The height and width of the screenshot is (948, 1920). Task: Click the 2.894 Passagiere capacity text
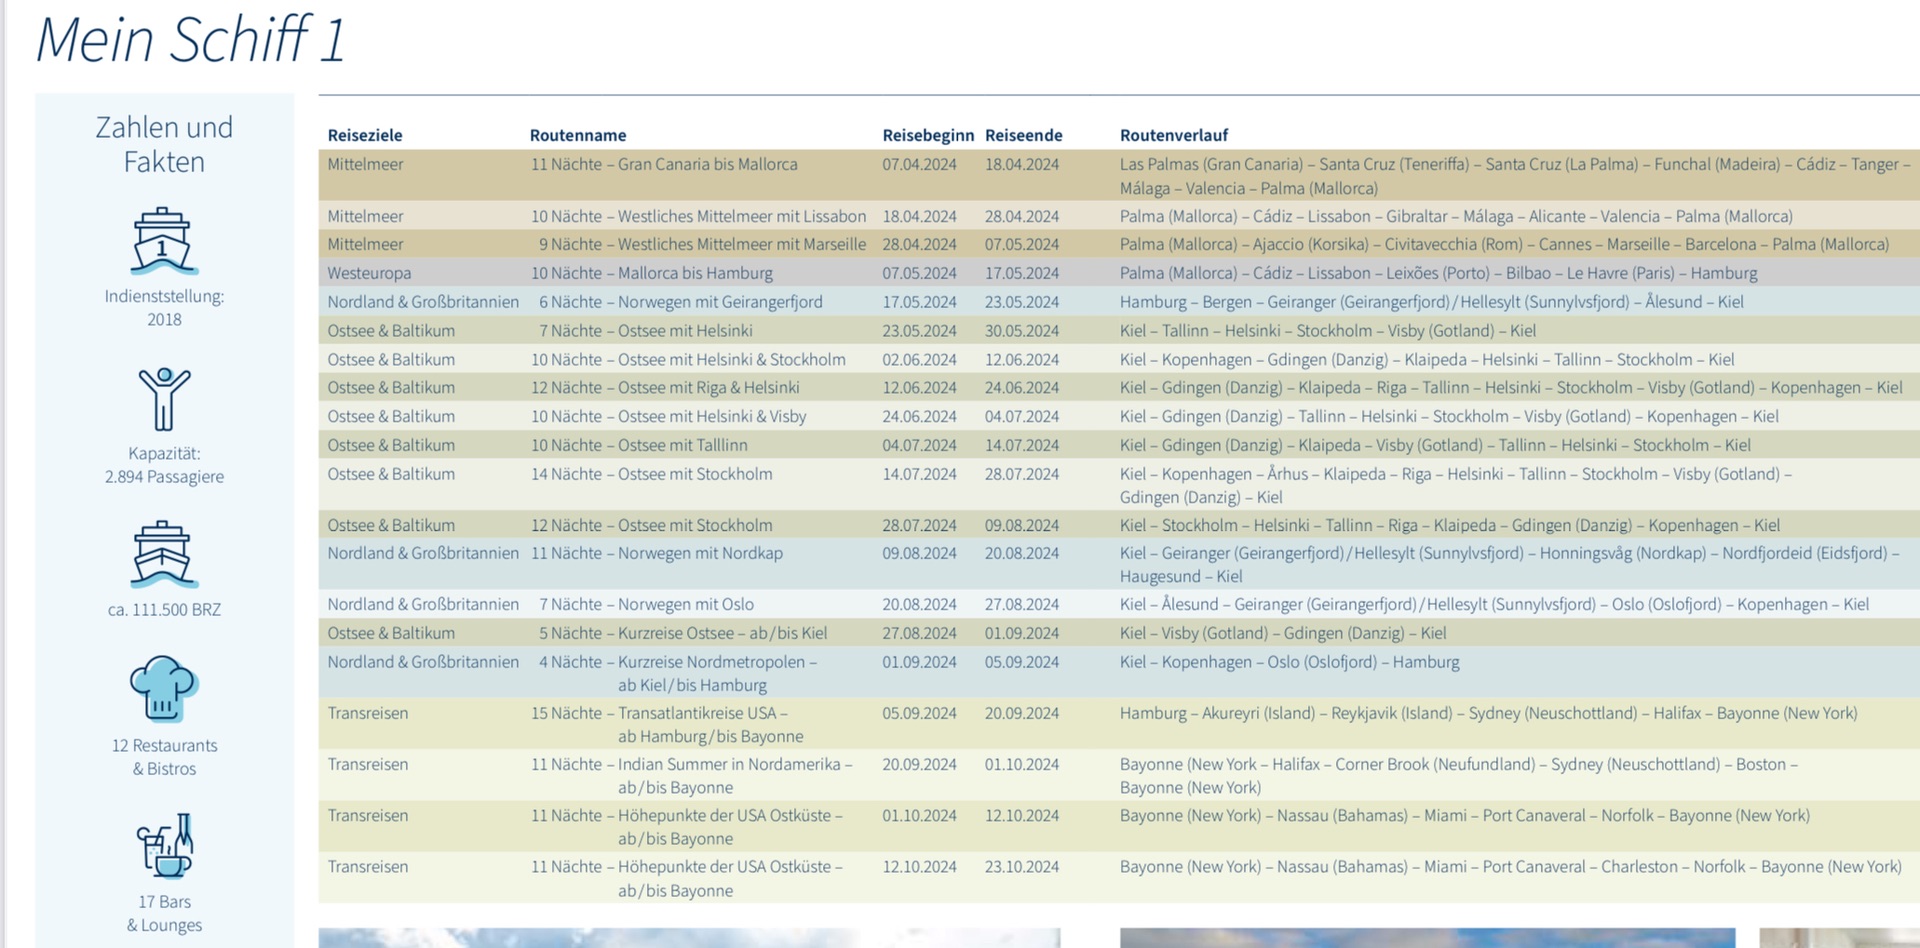(164, 477)
